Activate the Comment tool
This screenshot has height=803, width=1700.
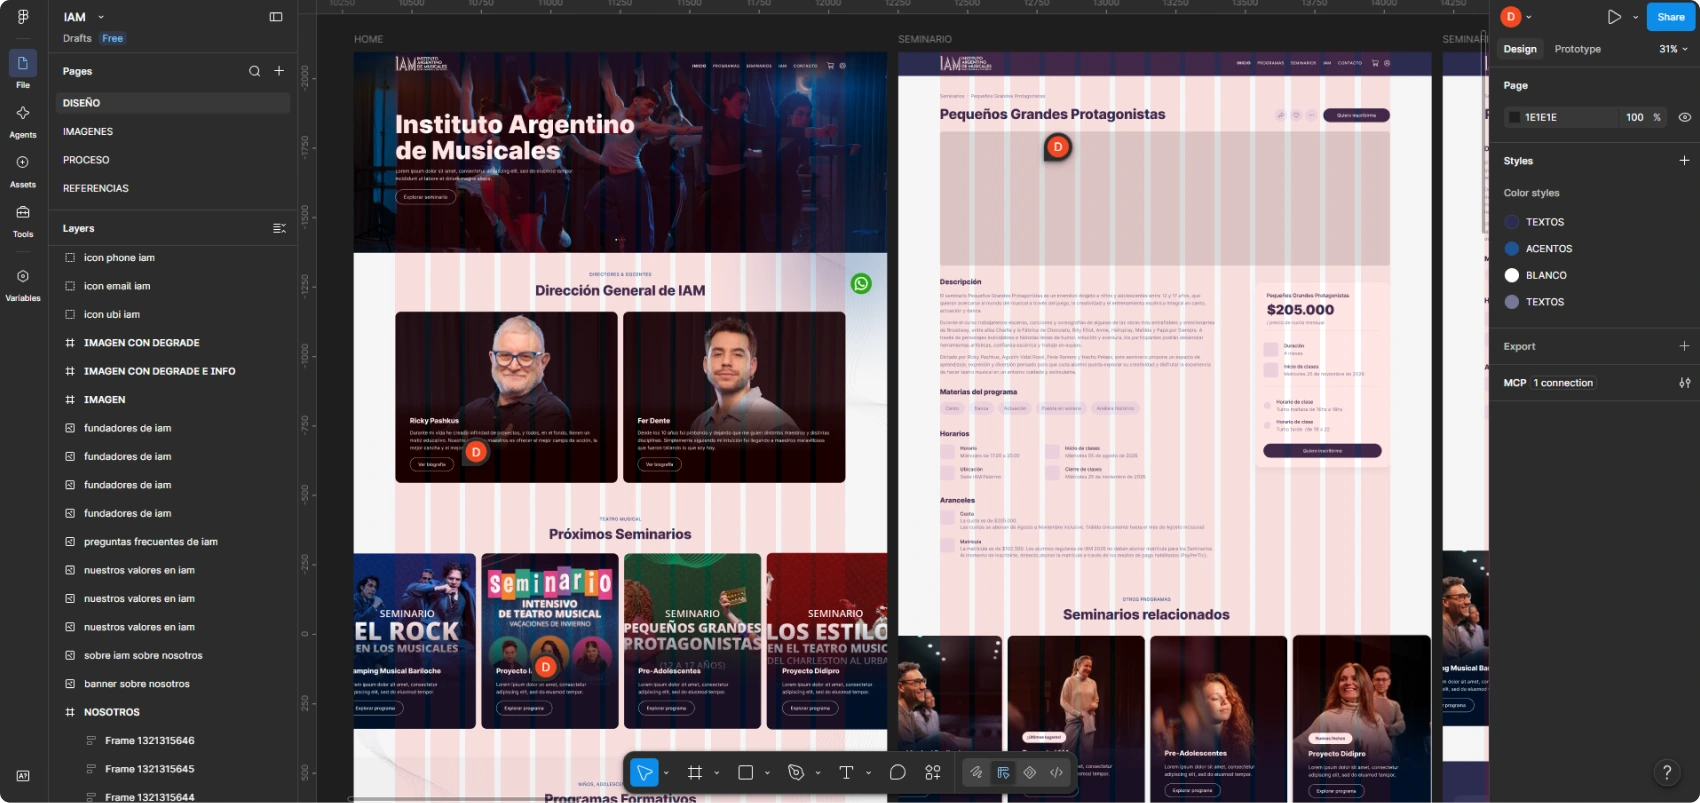point(897,772)
